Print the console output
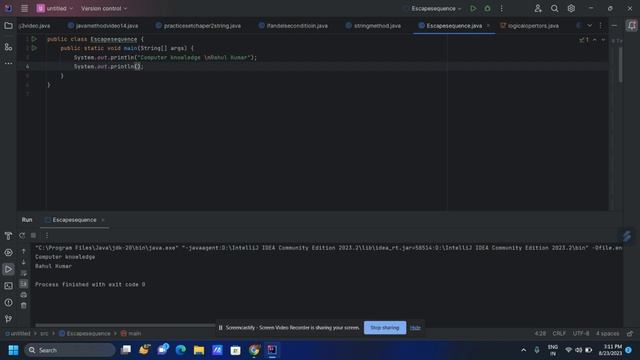This screenshot has width=640, height=360. 24,294
